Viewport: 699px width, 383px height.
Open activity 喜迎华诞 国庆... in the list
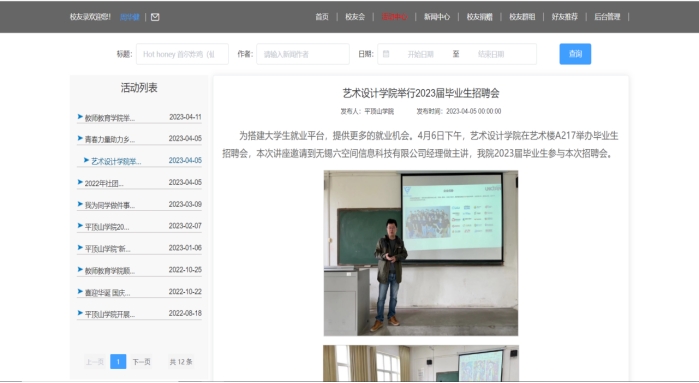click(x=107, y=292)
